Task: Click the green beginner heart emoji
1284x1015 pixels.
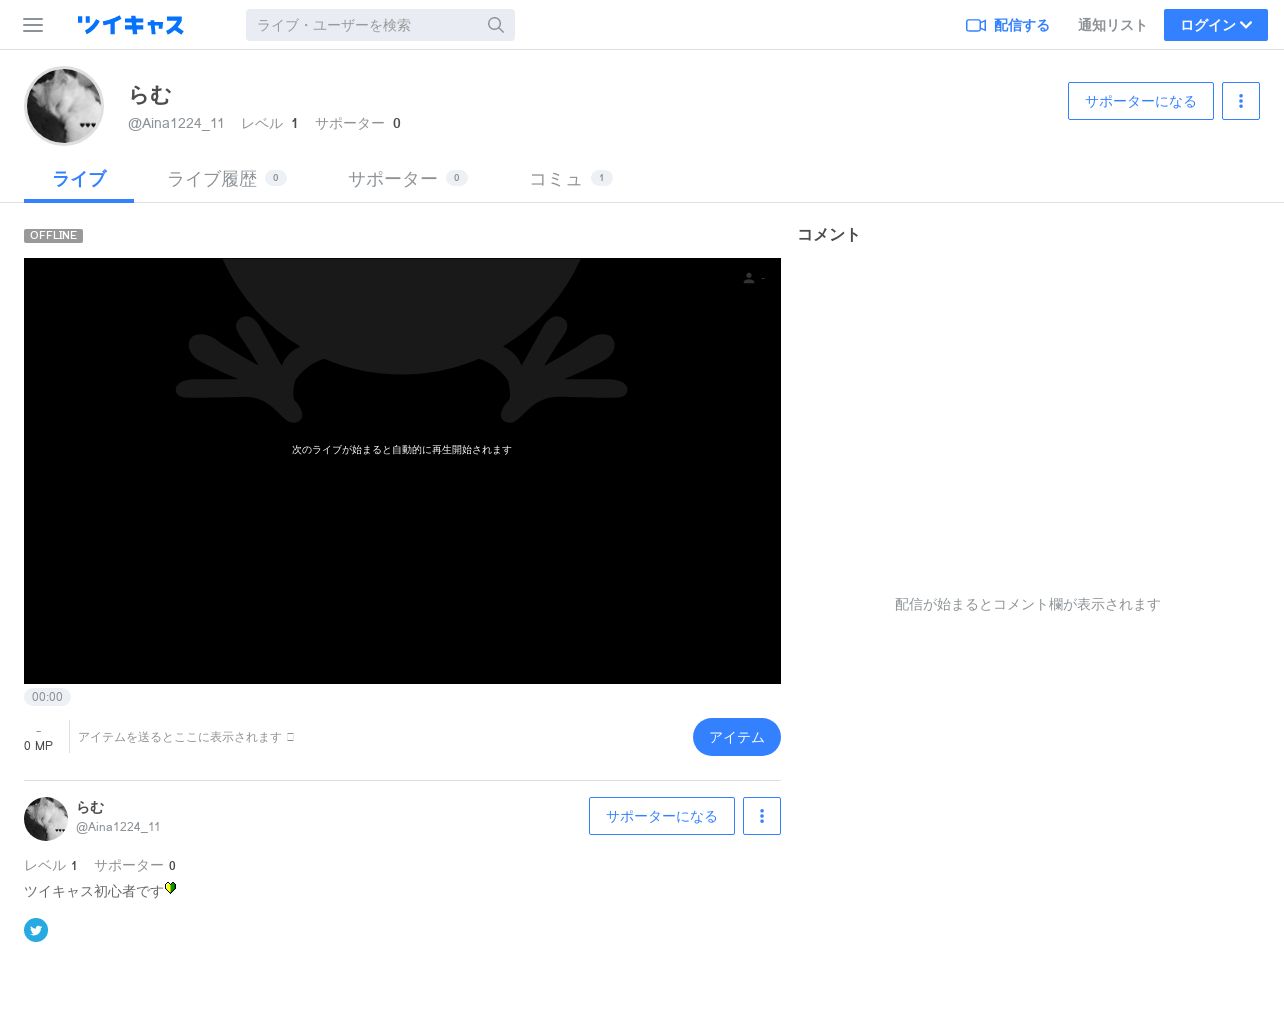Action: [170, 888]
